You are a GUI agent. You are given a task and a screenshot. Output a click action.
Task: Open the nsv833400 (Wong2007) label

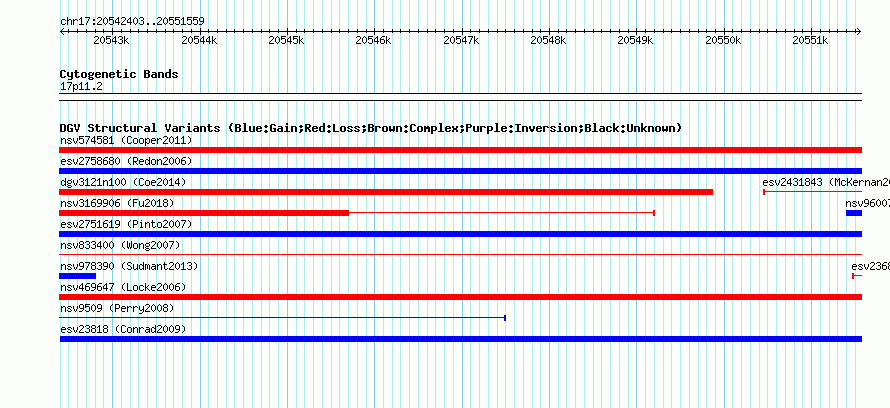(120, 245)
